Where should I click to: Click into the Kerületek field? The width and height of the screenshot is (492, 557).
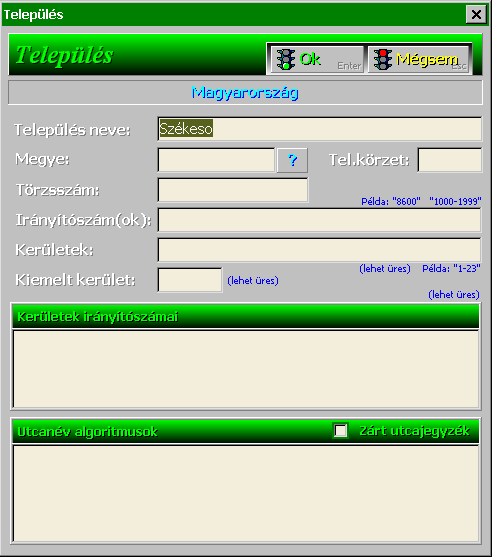319,250
